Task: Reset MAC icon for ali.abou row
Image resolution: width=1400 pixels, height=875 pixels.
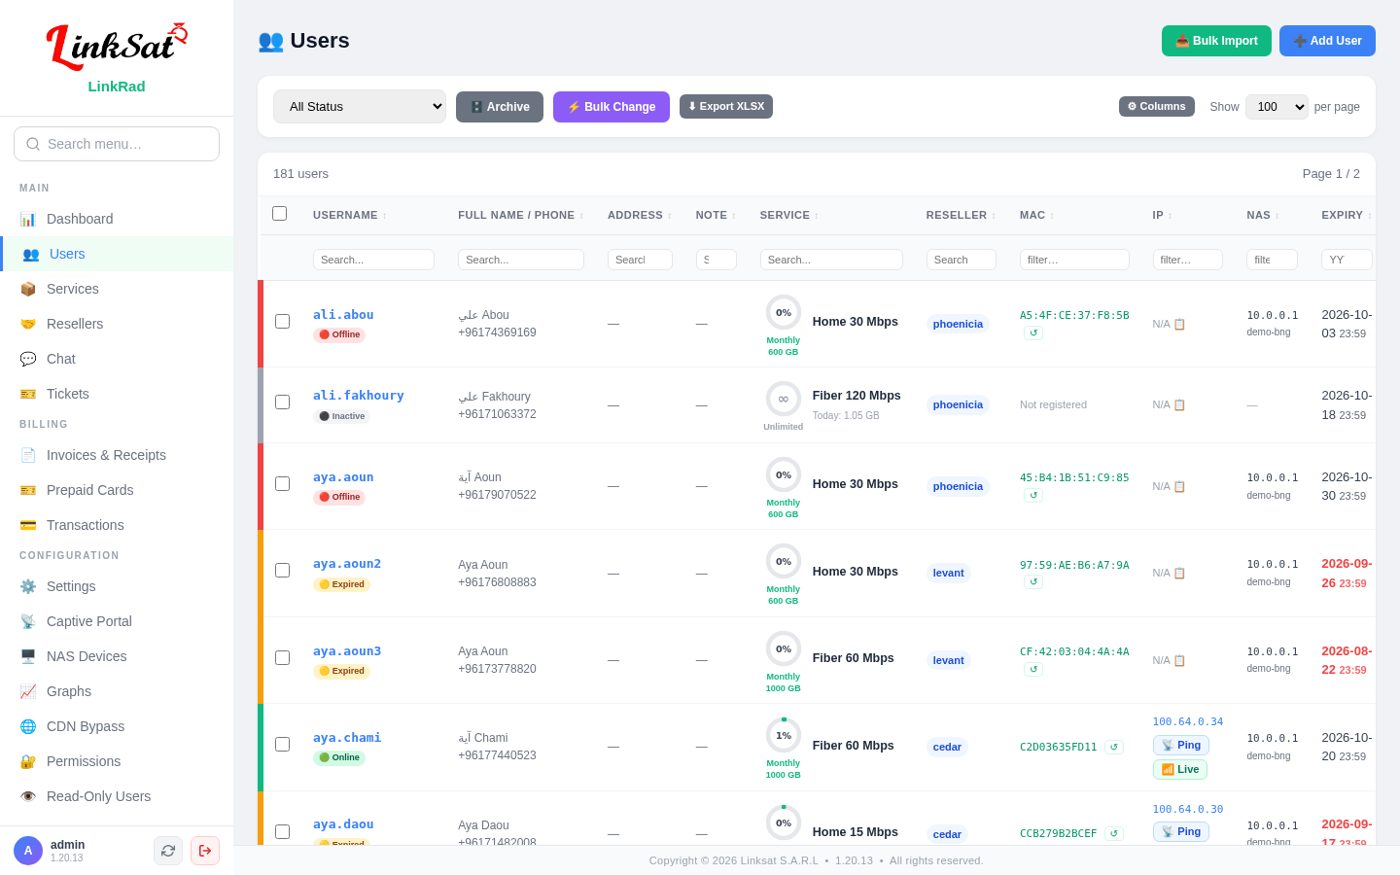Action: (1033, 333)
